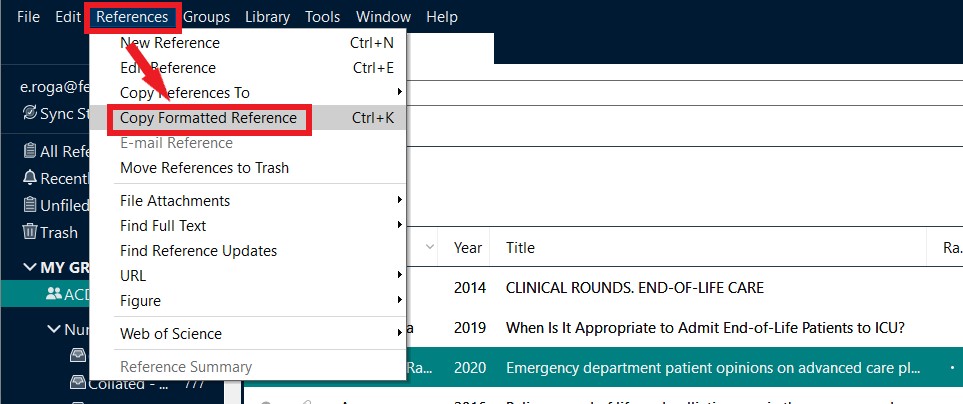Open the Collated group tray icon
The width and height of the screenshot is (963, 404).
pyautogui.click(x=77, y=384)
